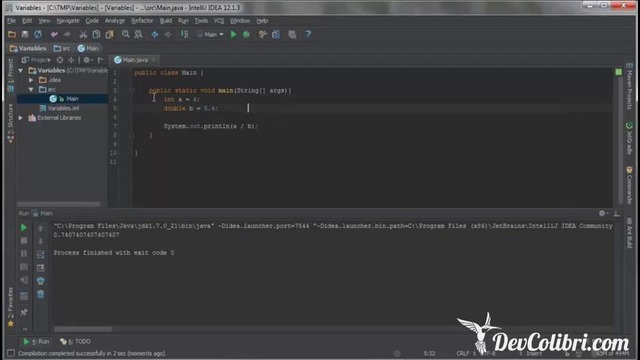
Task: Click the Save All toolbar icon
Action: pos(25,35)
